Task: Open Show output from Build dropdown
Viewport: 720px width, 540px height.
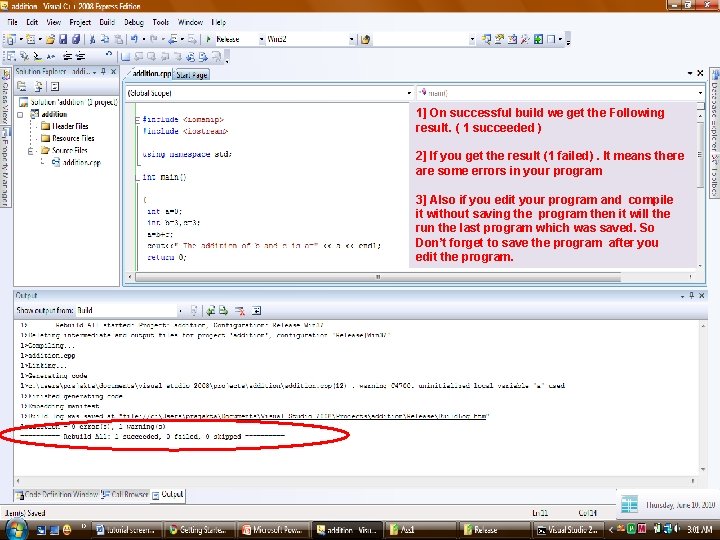Action: 180,311
